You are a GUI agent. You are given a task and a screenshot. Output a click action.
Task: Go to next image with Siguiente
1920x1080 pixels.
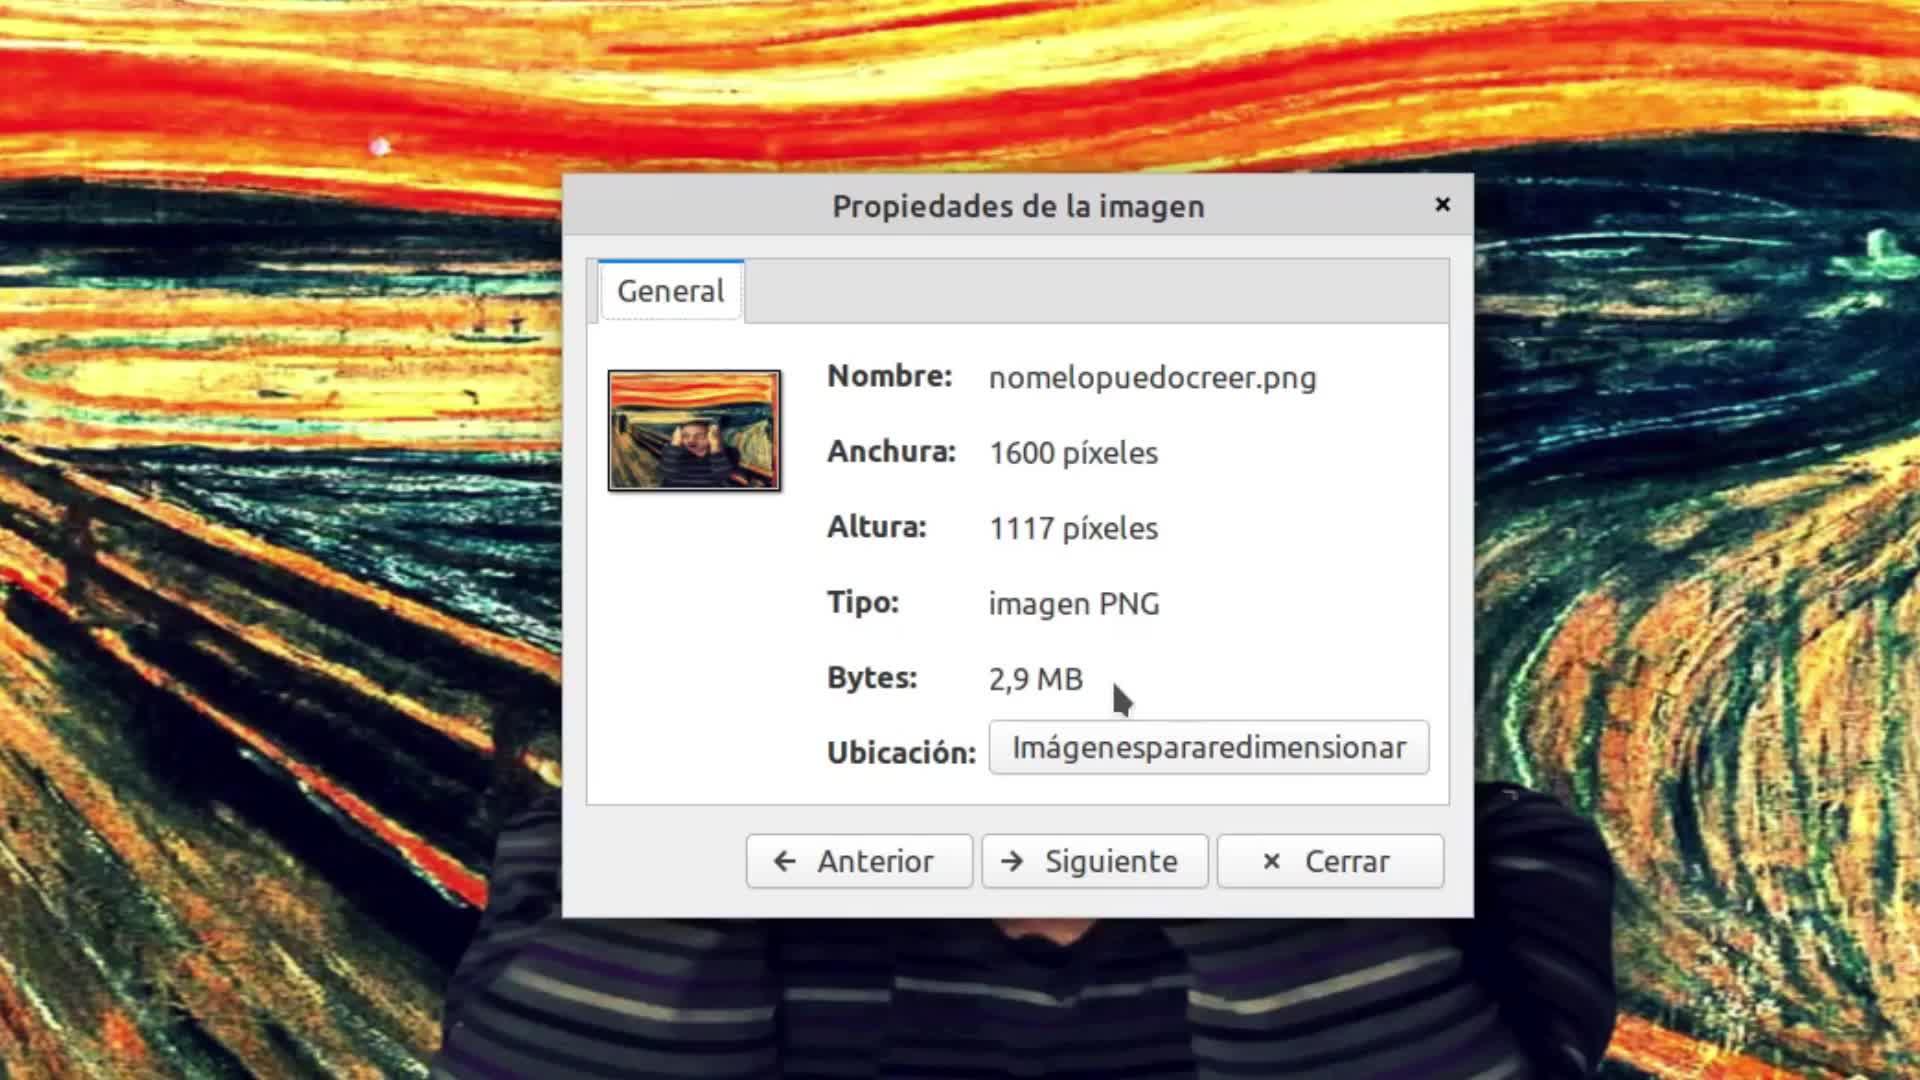[1095, 861]
